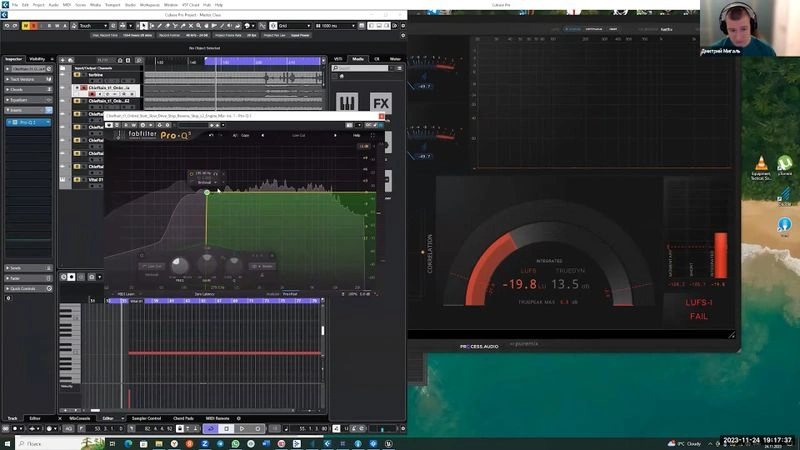Select the Pro-Q 3 insert slot
The height and width of the screenshot is (450, 800).
(x=28, y=122)
